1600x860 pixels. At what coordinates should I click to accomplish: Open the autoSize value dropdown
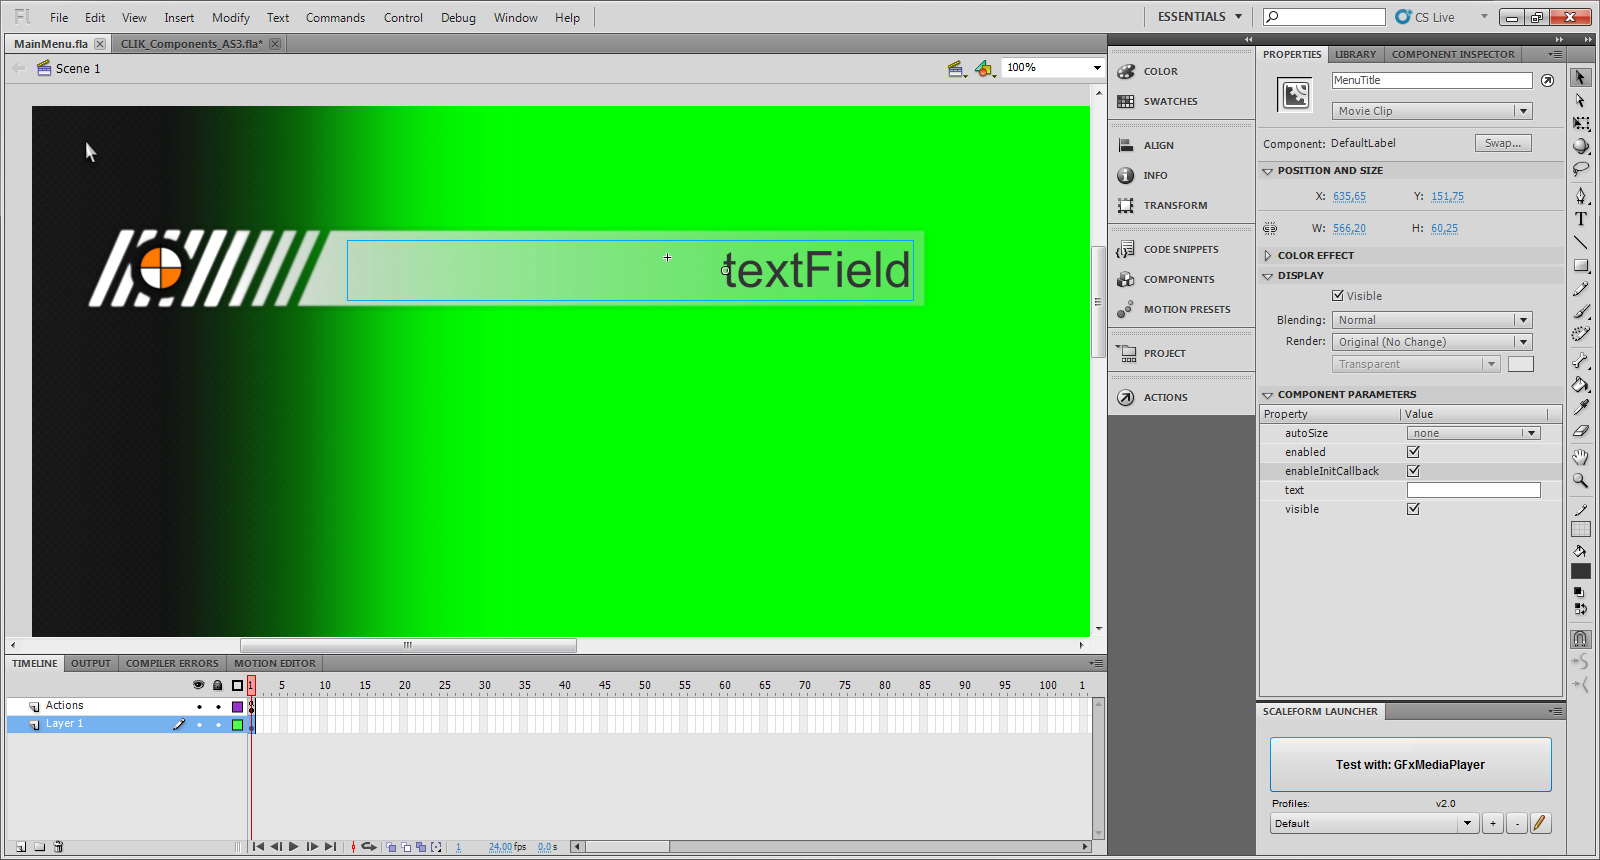(1473, 433)
